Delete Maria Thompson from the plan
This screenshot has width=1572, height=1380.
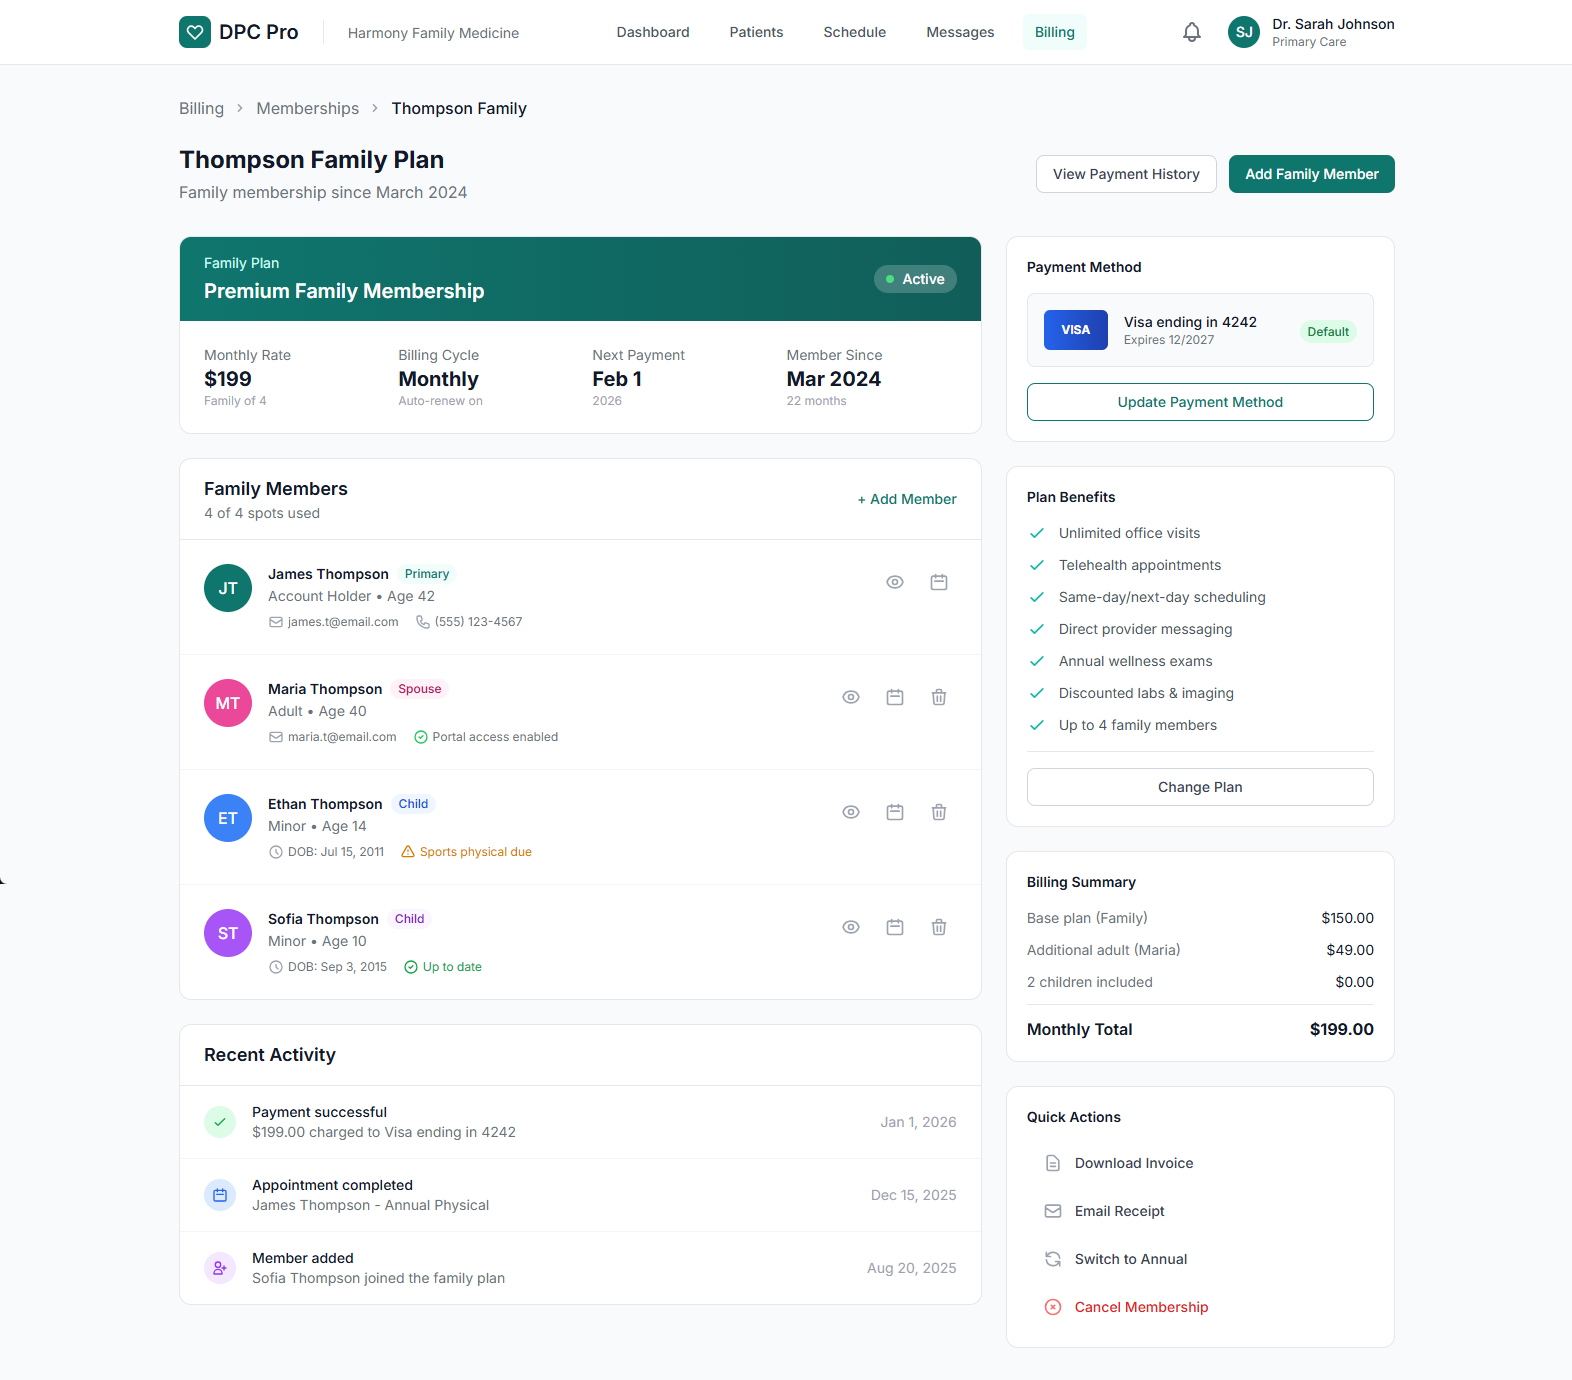point(938,697)
